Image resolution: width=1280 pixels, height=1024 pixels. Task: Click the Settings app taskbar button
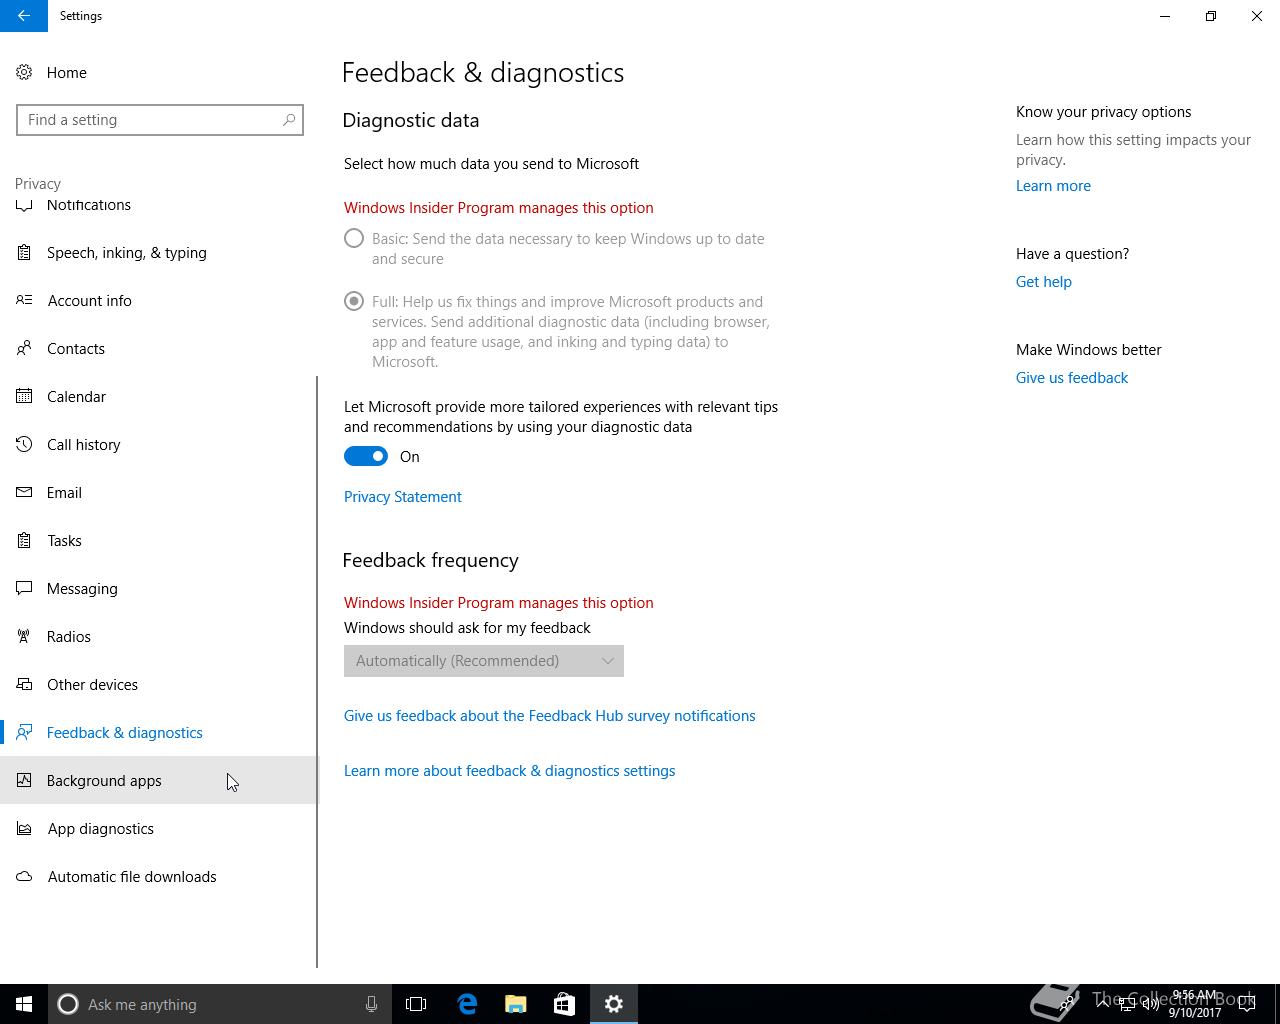point(614,1004)
